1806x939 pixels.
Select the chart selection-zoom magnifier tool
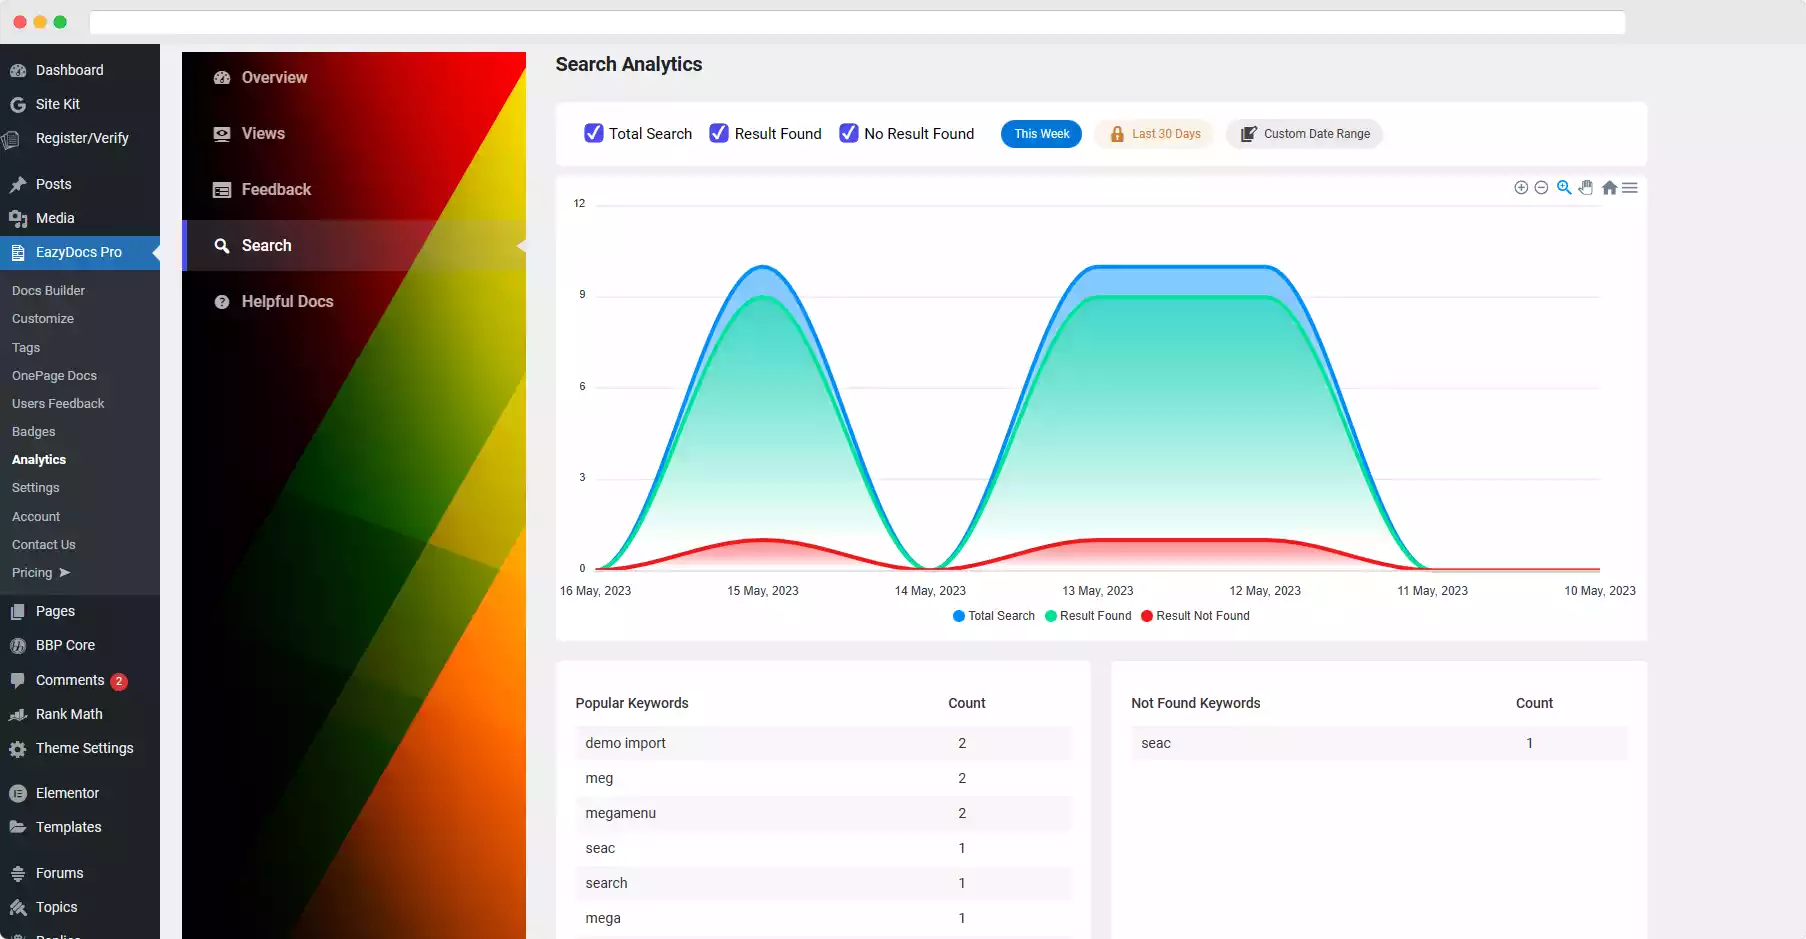coord(1564,187)
